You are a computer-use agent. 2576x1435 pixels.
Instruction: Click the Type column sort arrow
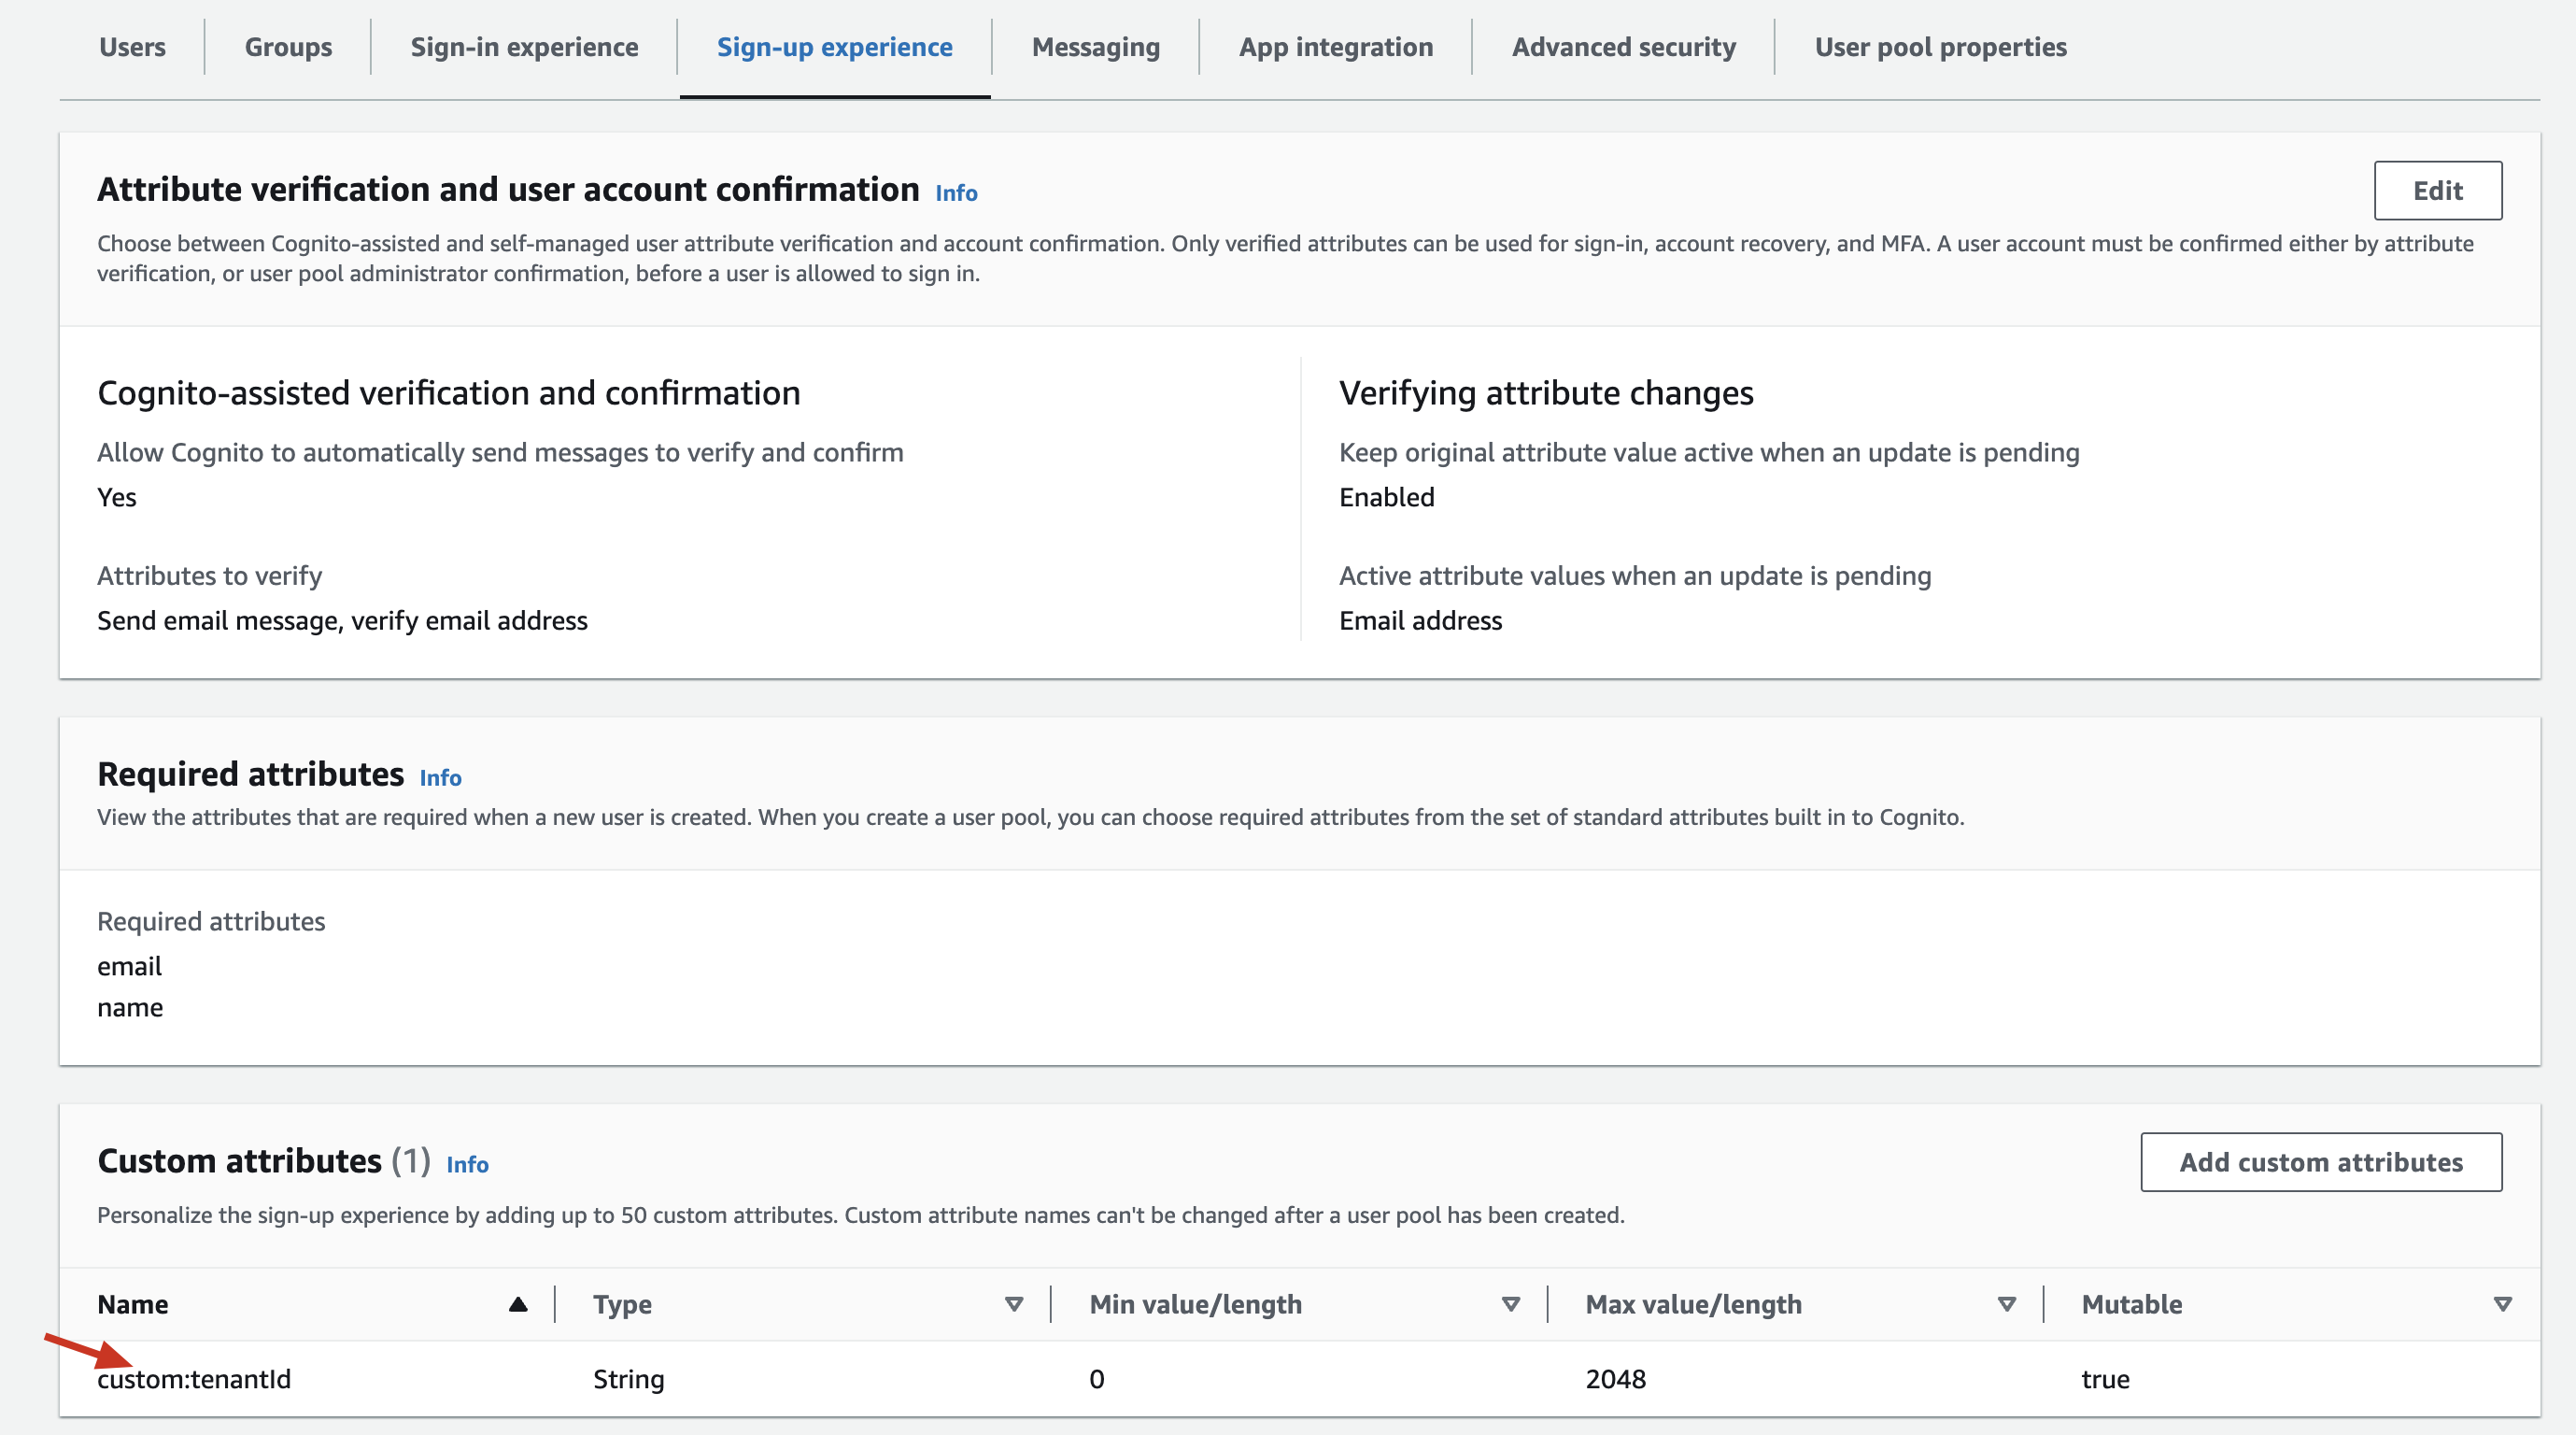(1013, 1304)
